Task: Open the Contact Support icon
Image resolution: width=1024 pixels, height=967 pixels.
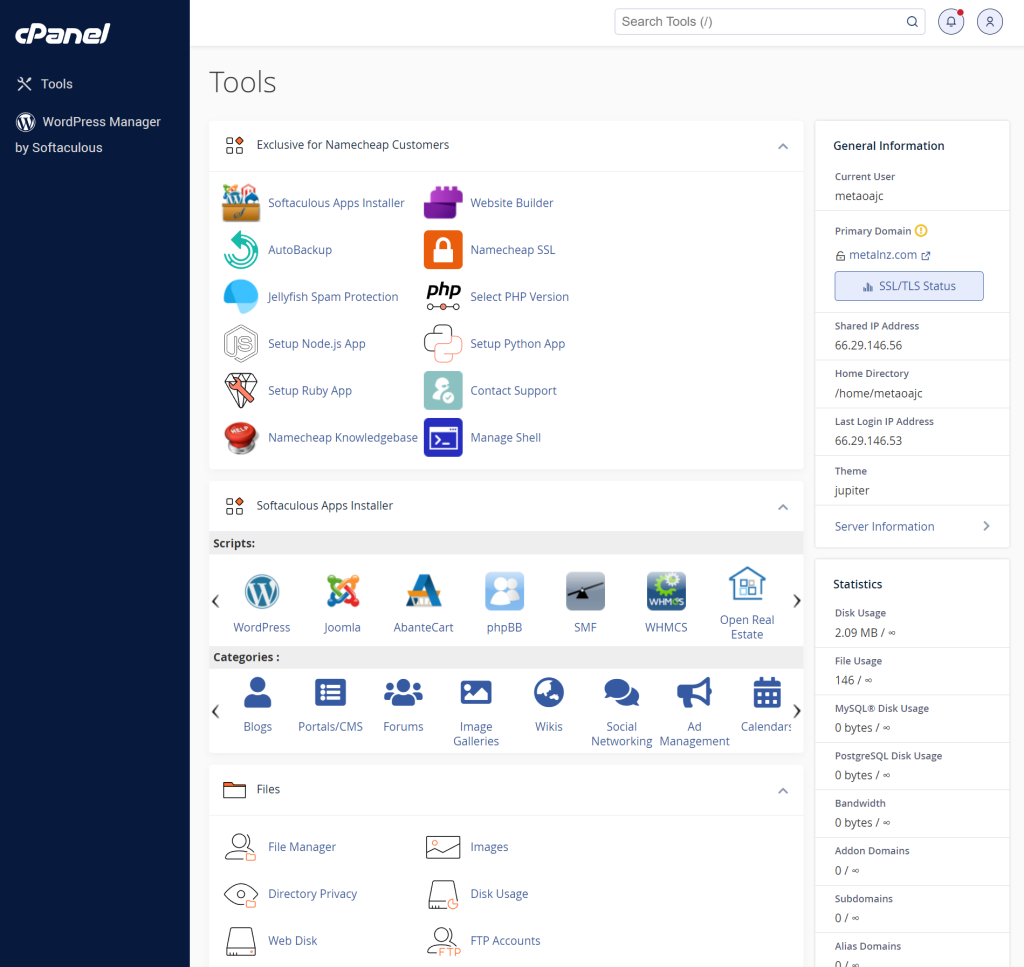Action: pyautogui.click(x=443, y=390)
